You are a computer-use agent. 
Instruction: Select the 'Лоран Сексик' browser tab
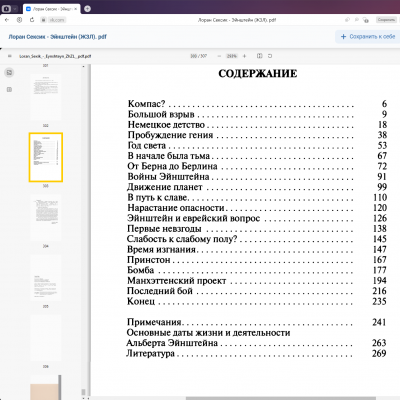[51, 9]
